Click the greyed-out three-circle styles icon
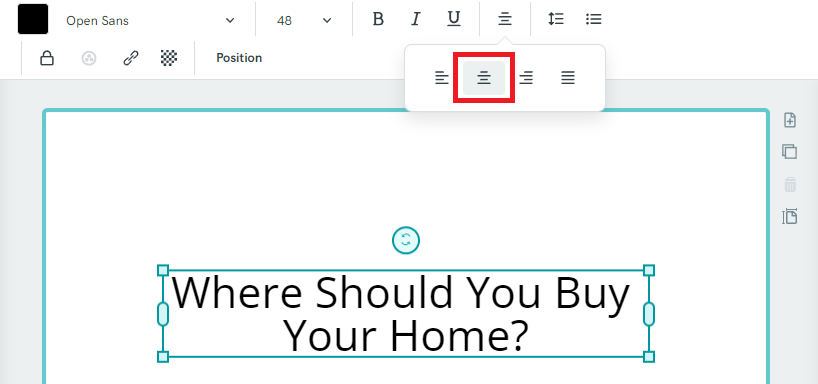Image resolution: width=818 pixels, height=384 pixels. coord(89,58)
